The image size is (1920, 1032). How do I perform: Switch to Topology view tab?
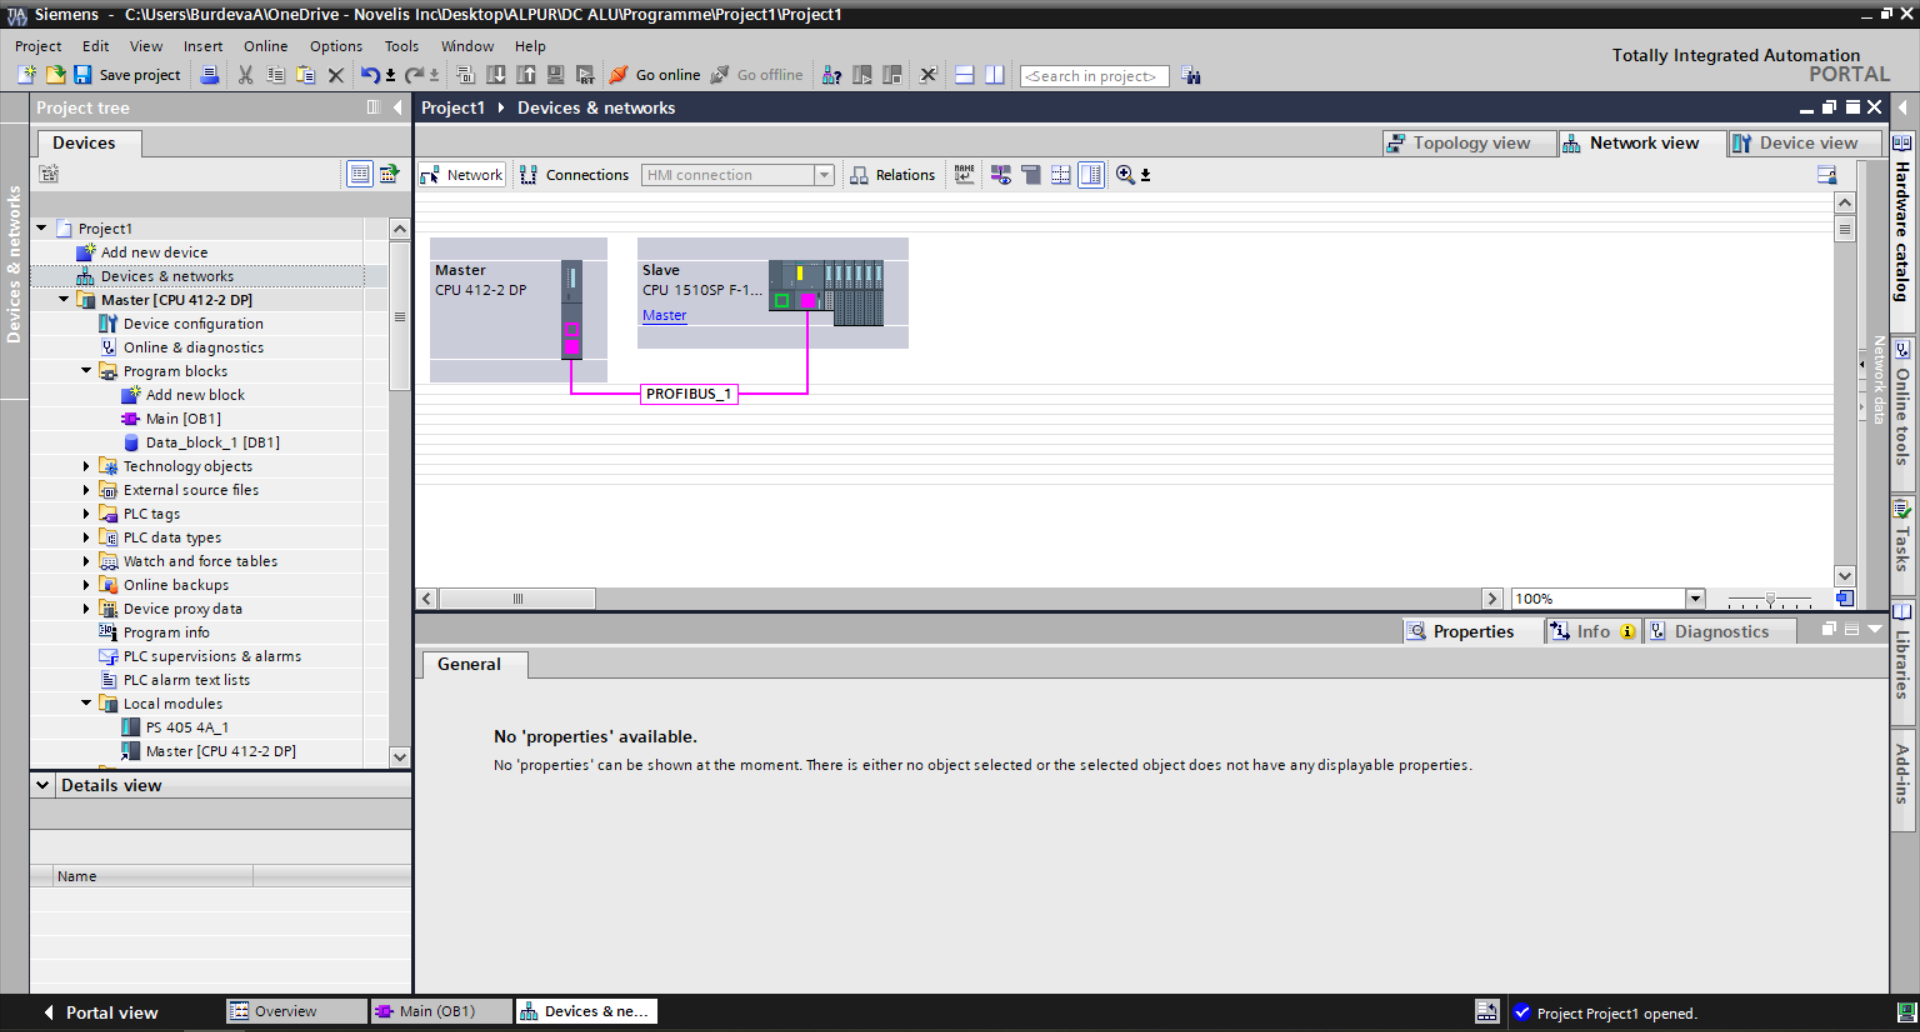coord(1469,143)
